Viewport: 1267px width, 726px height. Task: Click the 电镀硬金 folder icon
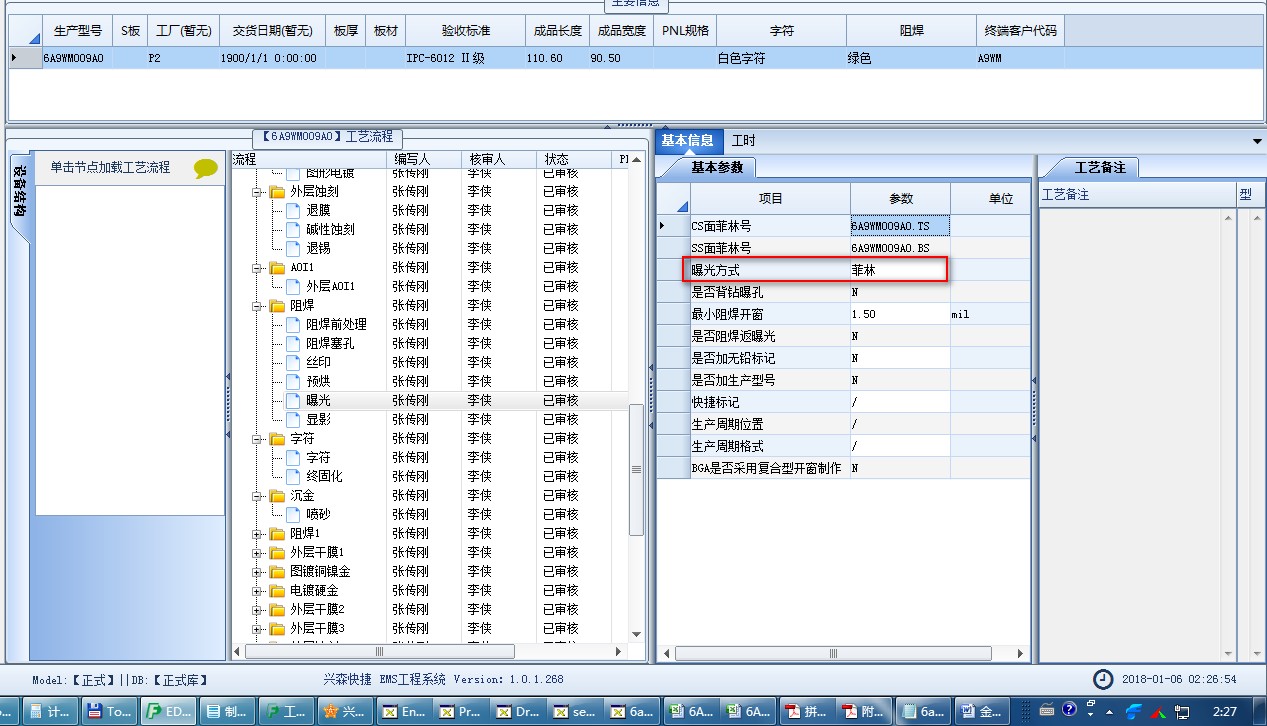(277, 590)
